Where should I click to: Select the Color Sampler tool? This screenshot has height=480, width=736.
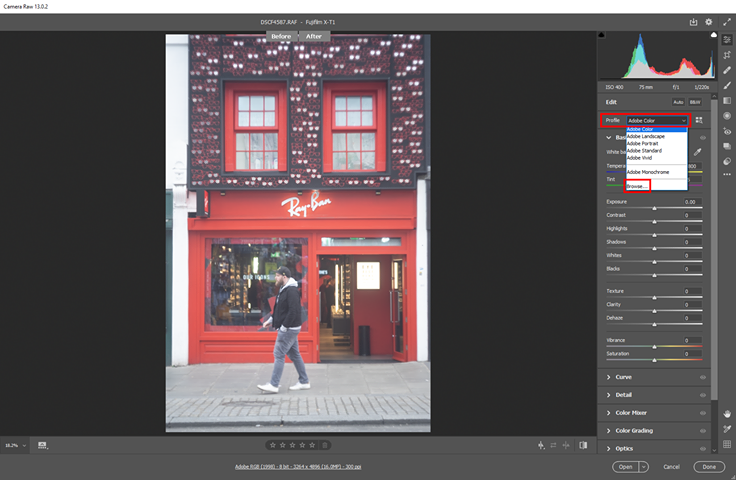point(727,429)
